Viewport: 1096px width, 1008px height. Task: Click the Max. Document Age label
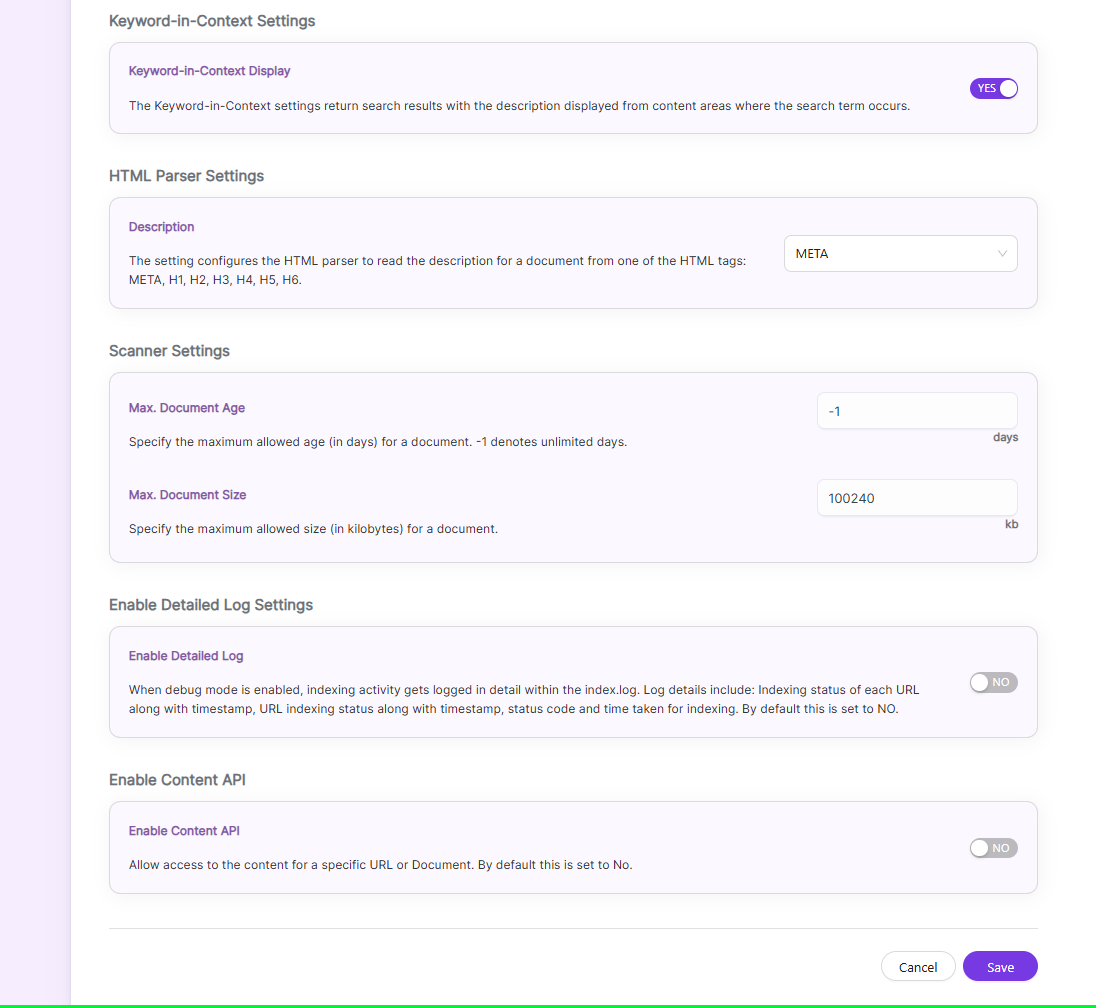pyautogui.click(x=187, y=408)
